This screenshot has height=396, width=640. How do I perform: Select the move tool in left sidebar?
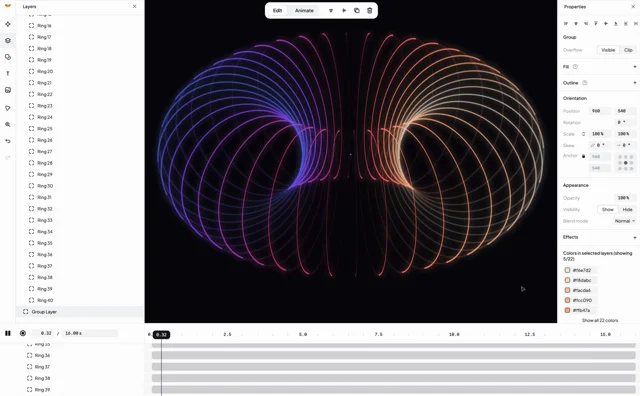(x=8, y=24)
